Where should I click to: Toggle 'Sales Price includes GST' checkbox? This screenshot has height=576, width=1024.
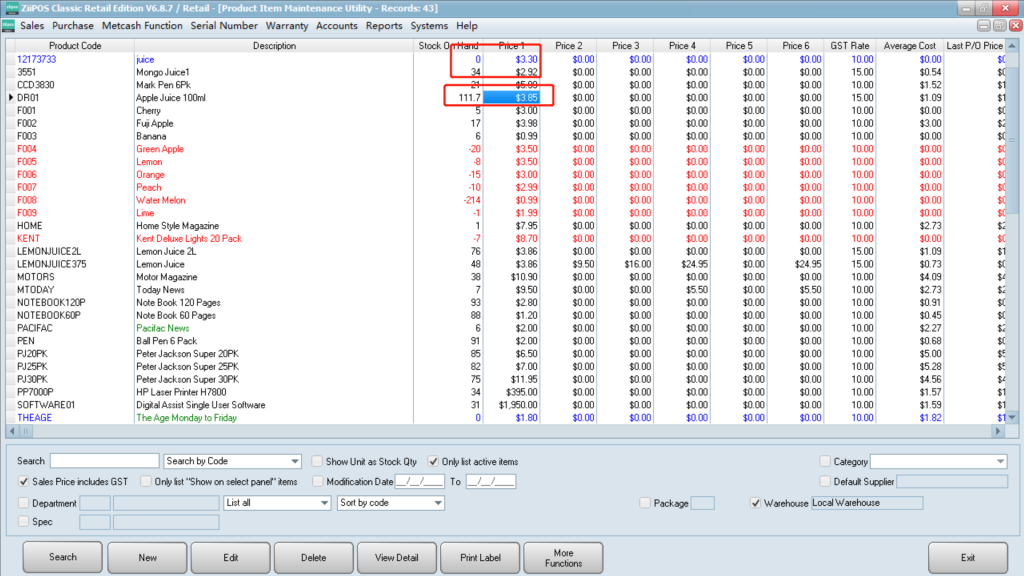(x=24, y=481)
